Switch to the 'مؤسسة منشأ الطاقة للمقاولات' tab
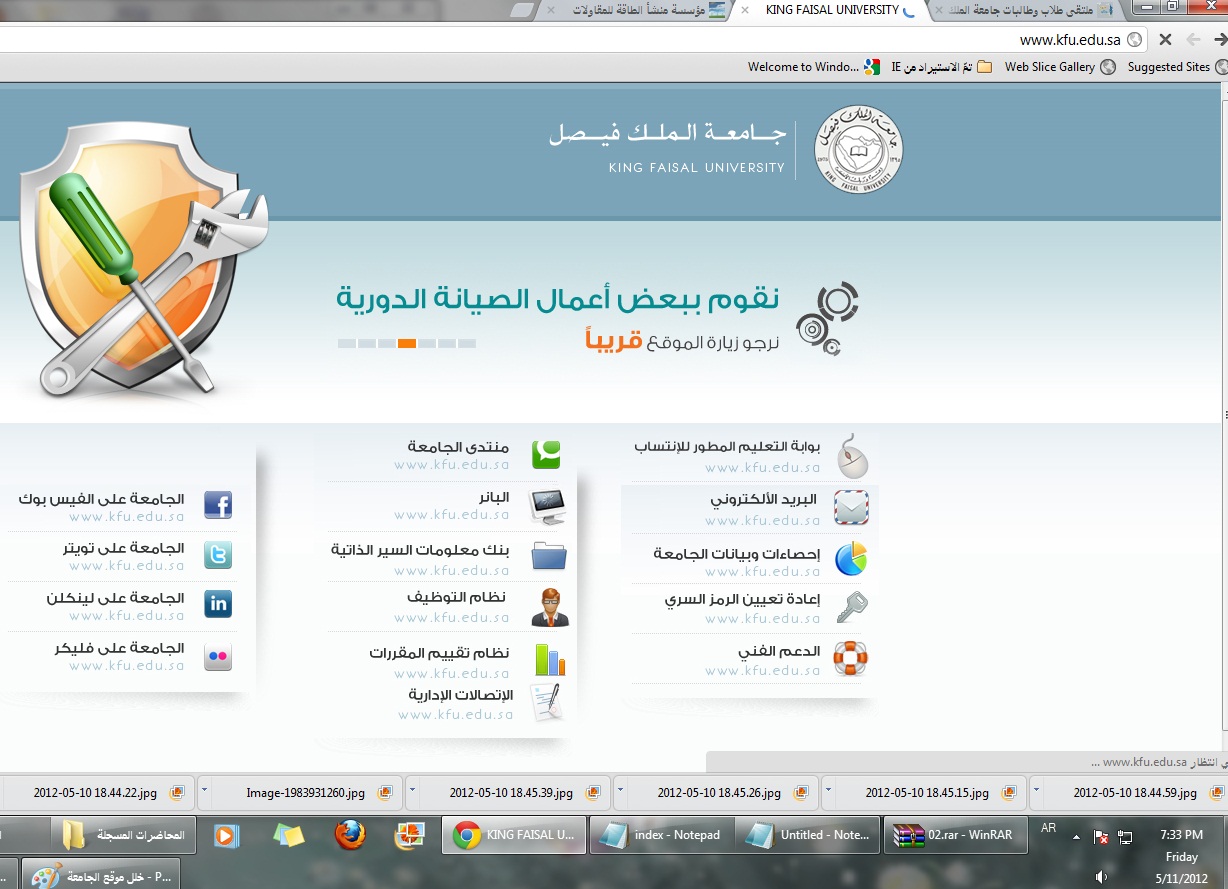 click(x=640, y=10)
